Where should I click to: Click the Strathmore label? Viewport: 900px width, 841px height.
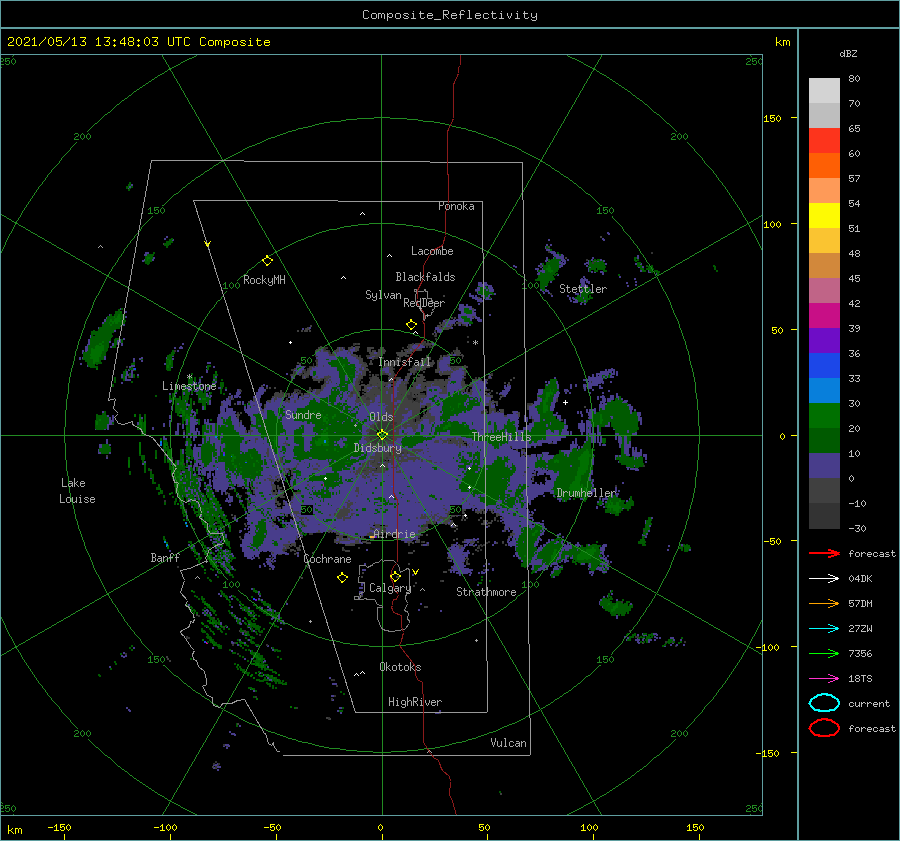click(486, 592)
